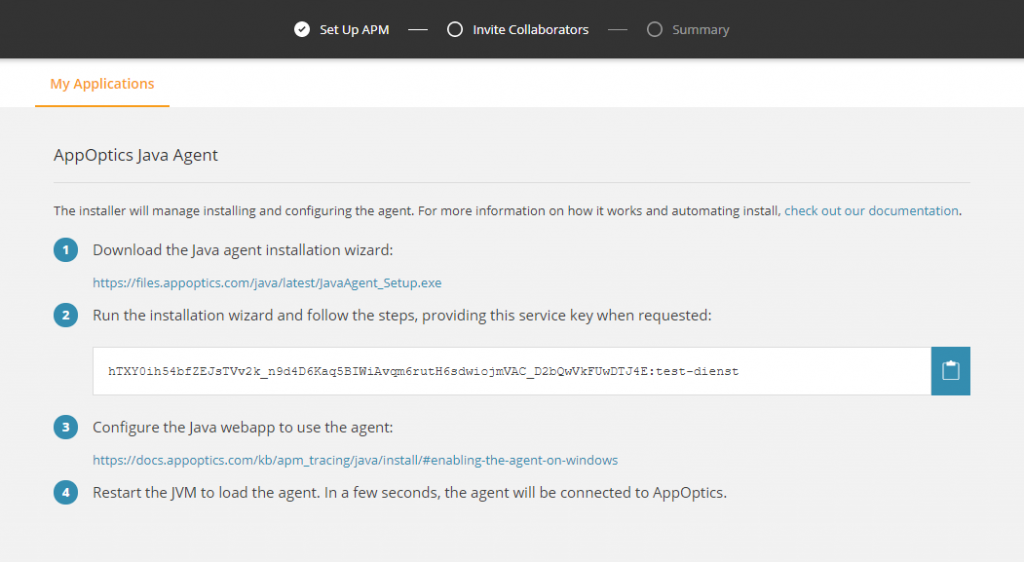
Task: Open the 'check out our documentation' link
Action: 871,211
